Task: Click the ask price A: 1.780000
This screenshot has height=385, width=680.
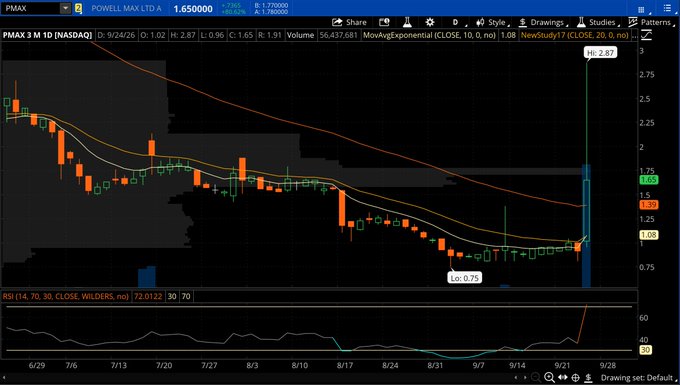Action: pos(271,12)
